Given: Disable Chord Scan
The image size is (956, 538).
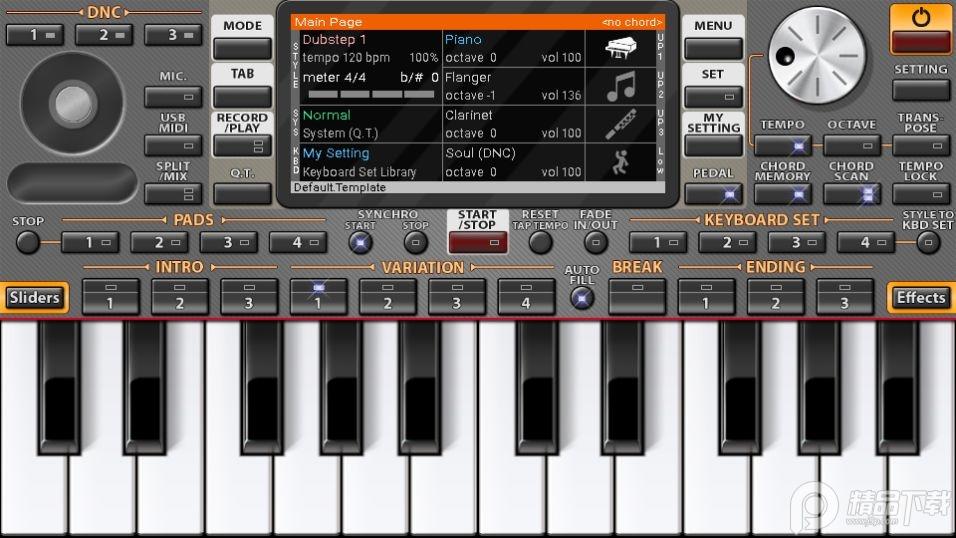Looking at the screenshot, I should pos(851,193).
